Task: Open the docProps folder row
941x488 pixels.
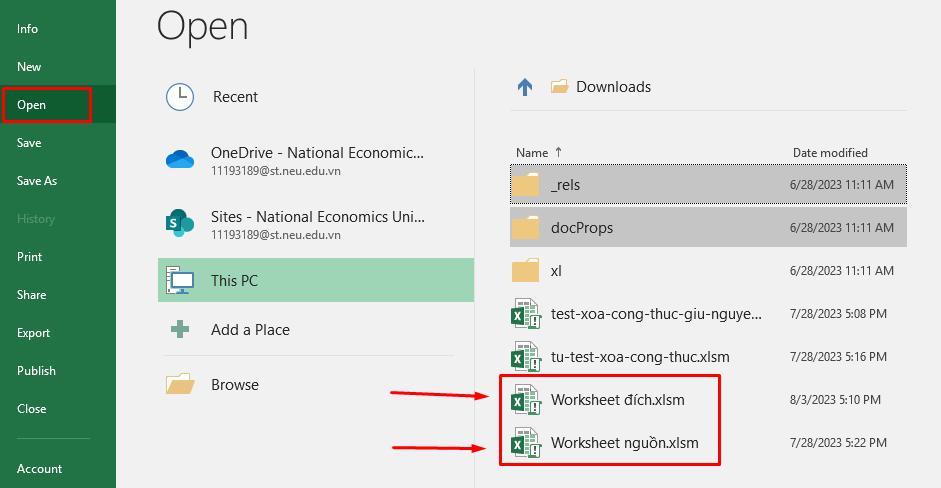Action: (708, 228)
